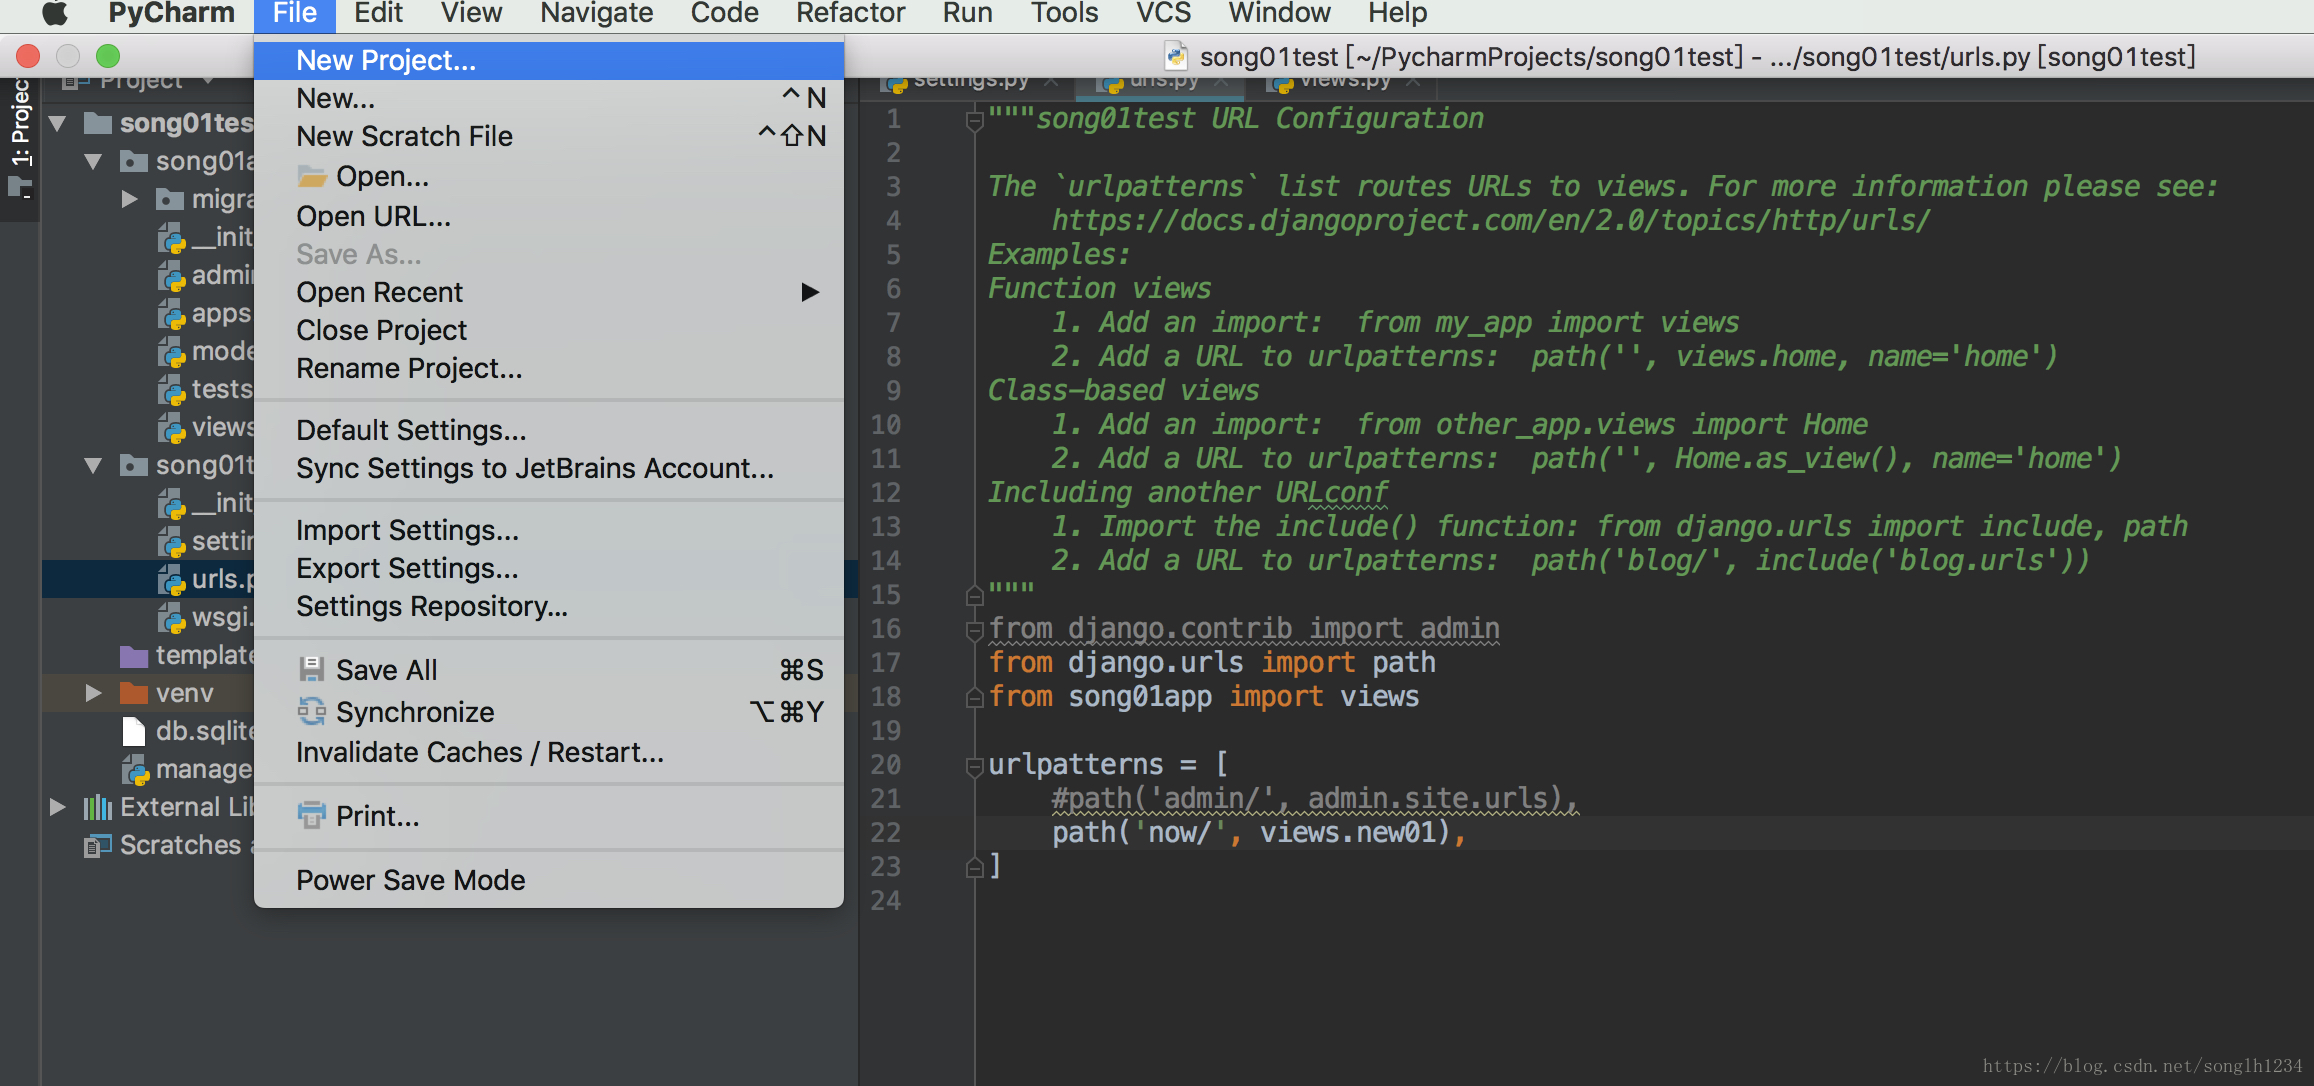
Task: Collapse the imports fold marker on line 16
Action: (x=974, y=630)
